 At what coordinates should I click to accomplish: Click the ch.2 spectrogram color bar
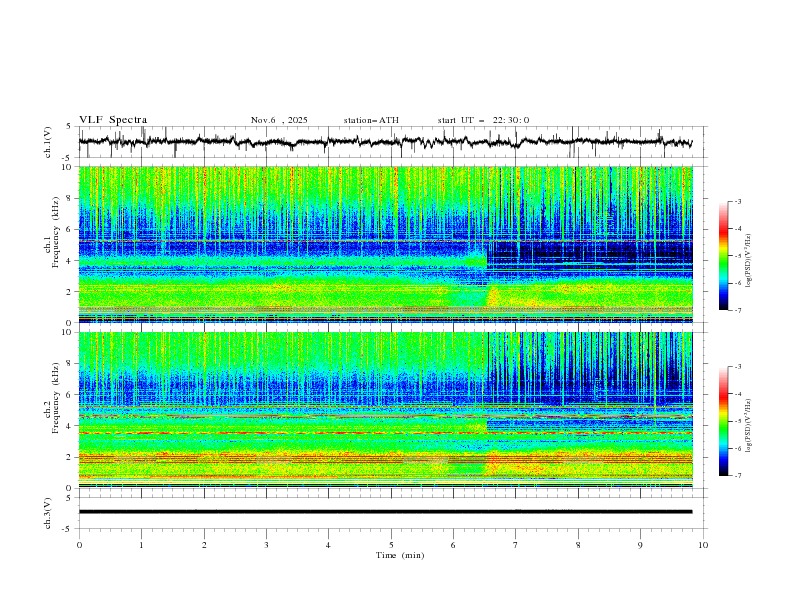[x=723, y=421]
